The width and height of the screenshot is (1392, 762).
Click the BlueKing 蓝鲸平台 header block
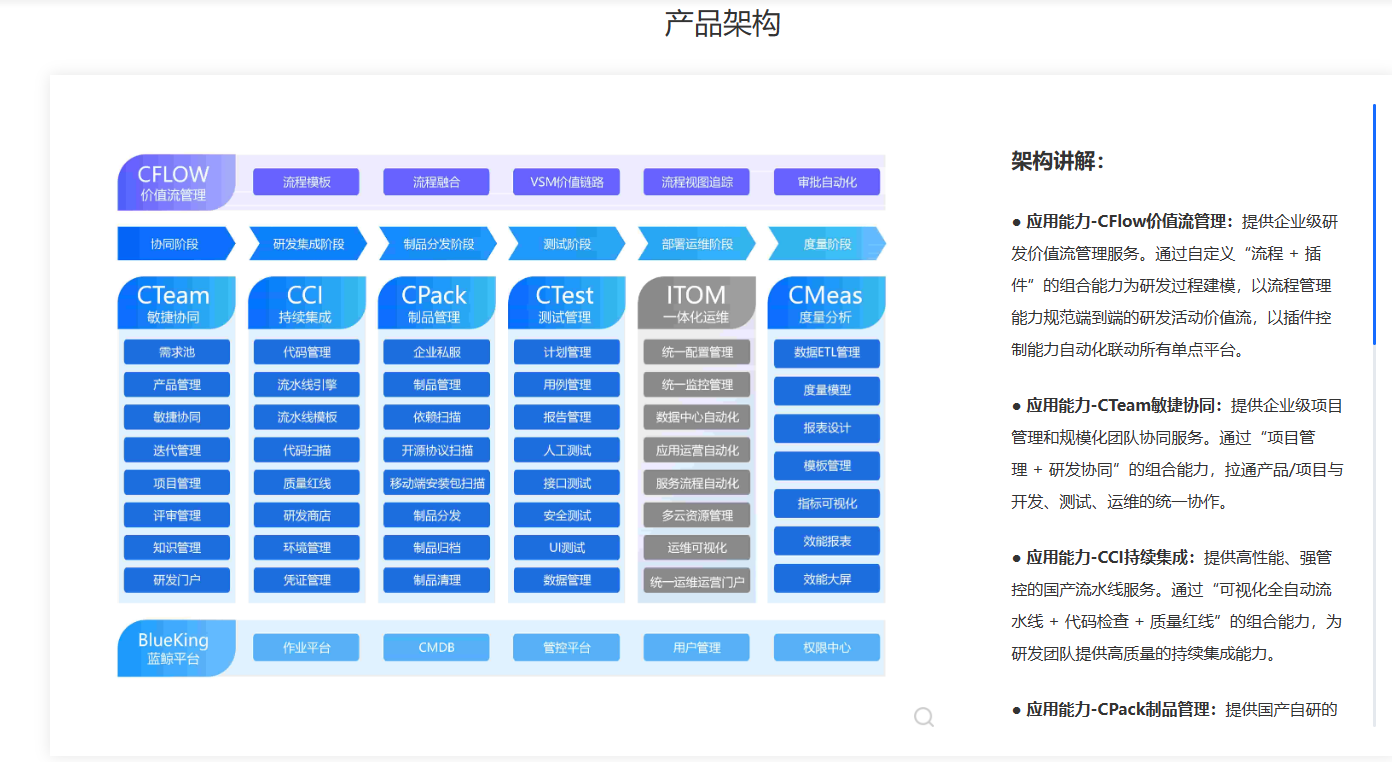[x=177, y=648]
